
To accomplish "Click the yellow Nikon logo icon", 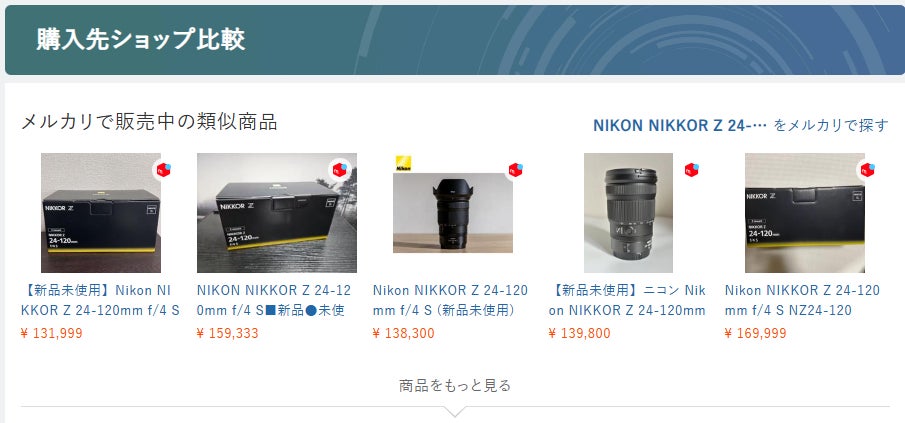I will (402, 163).
